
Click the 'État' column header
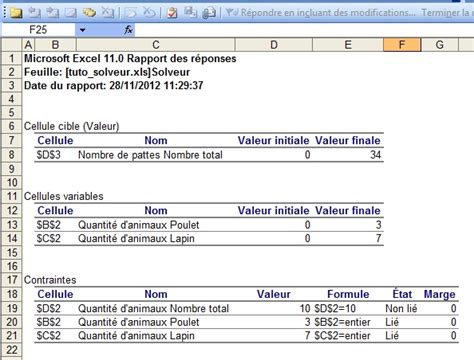point(402,294)
